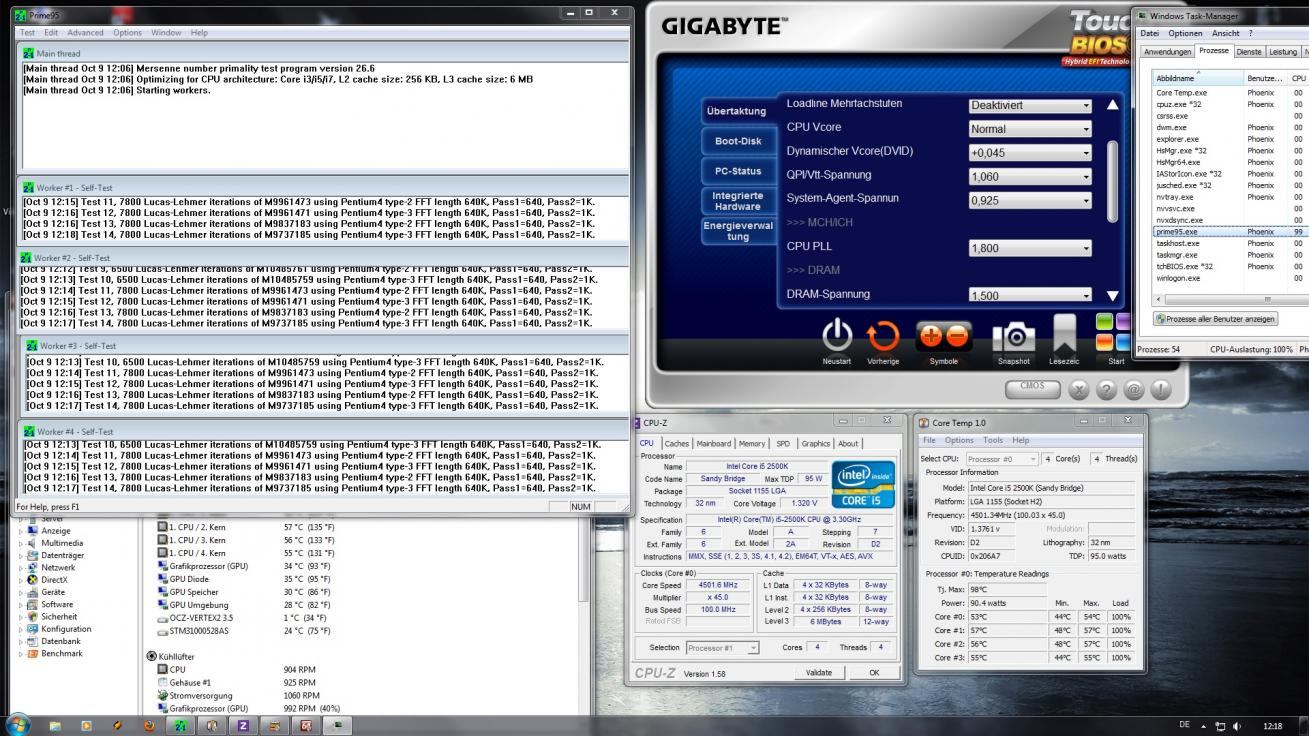Click DirectX icon in sidebar tree

pyautogui.click(x=34, y=580)
